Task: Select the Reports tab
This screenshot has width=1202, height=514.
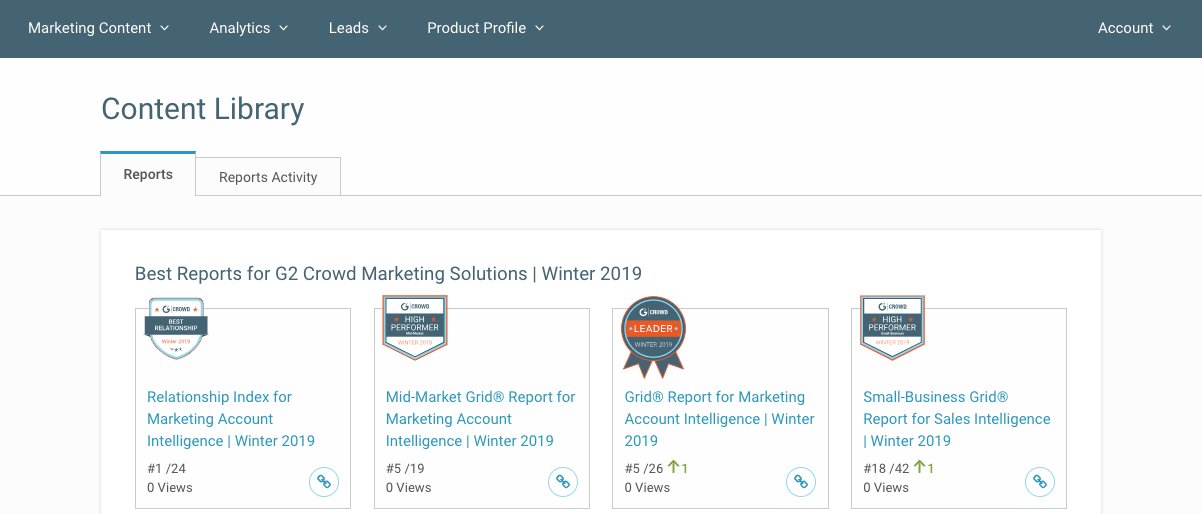Action: point(148,174)
